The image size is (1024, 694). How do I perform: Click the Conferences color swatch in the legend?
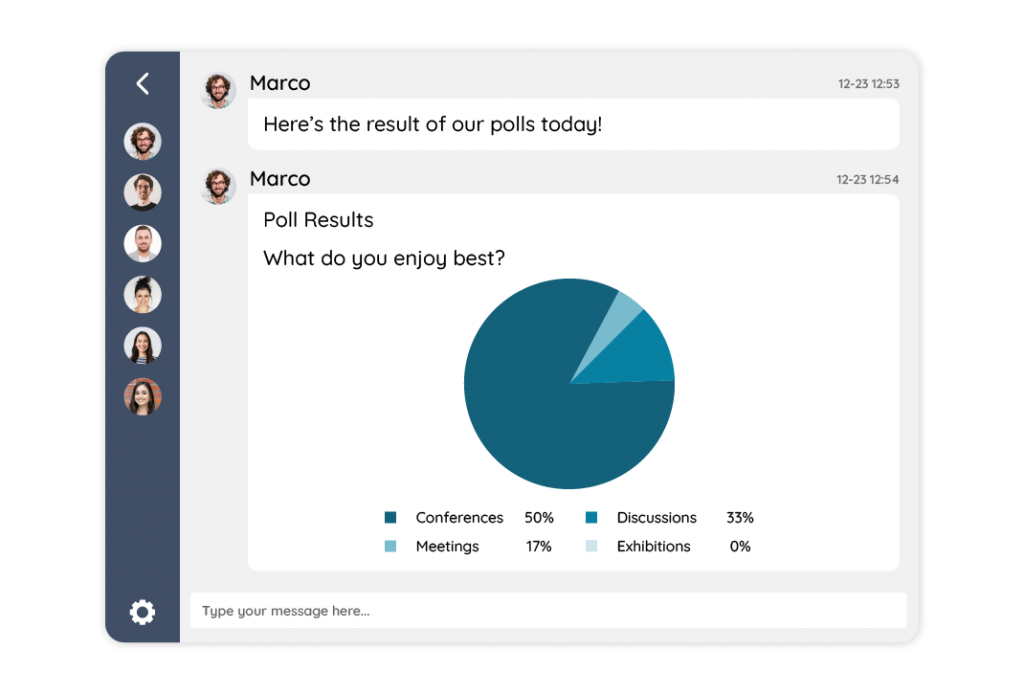tap(391, 518)
